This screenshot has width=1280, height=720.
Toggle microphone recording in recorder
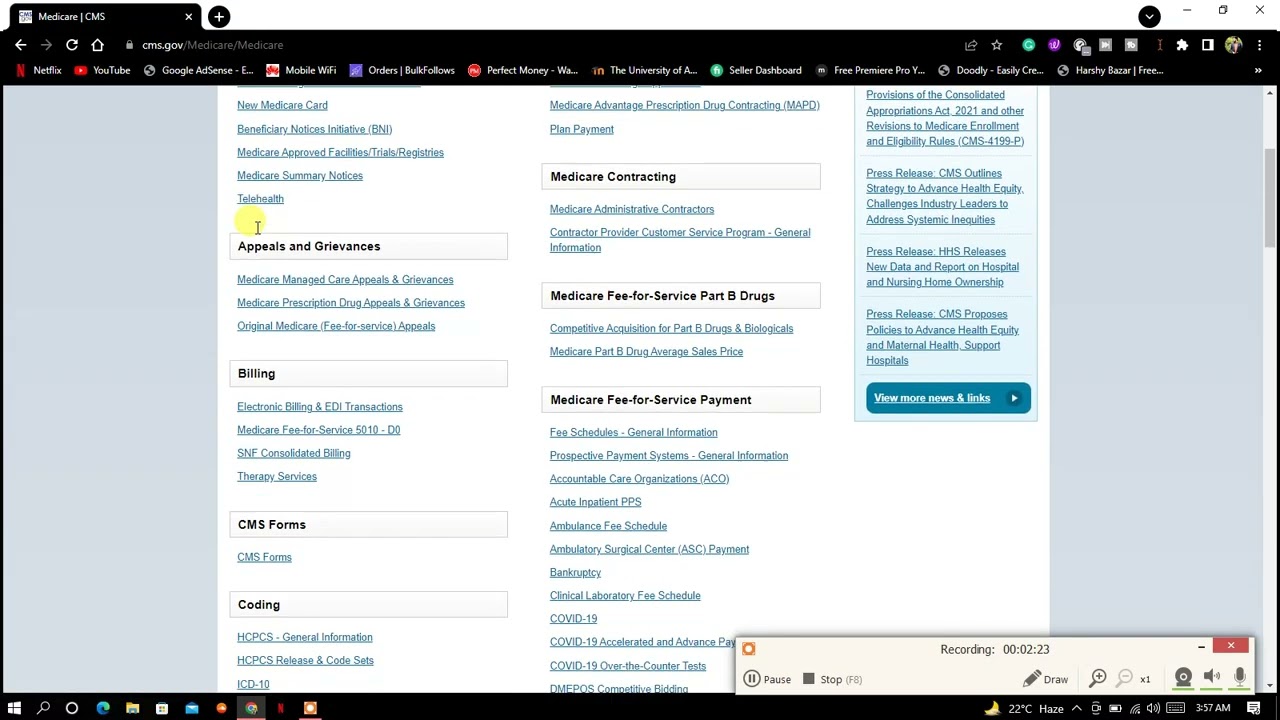[x=1240, y=678]
